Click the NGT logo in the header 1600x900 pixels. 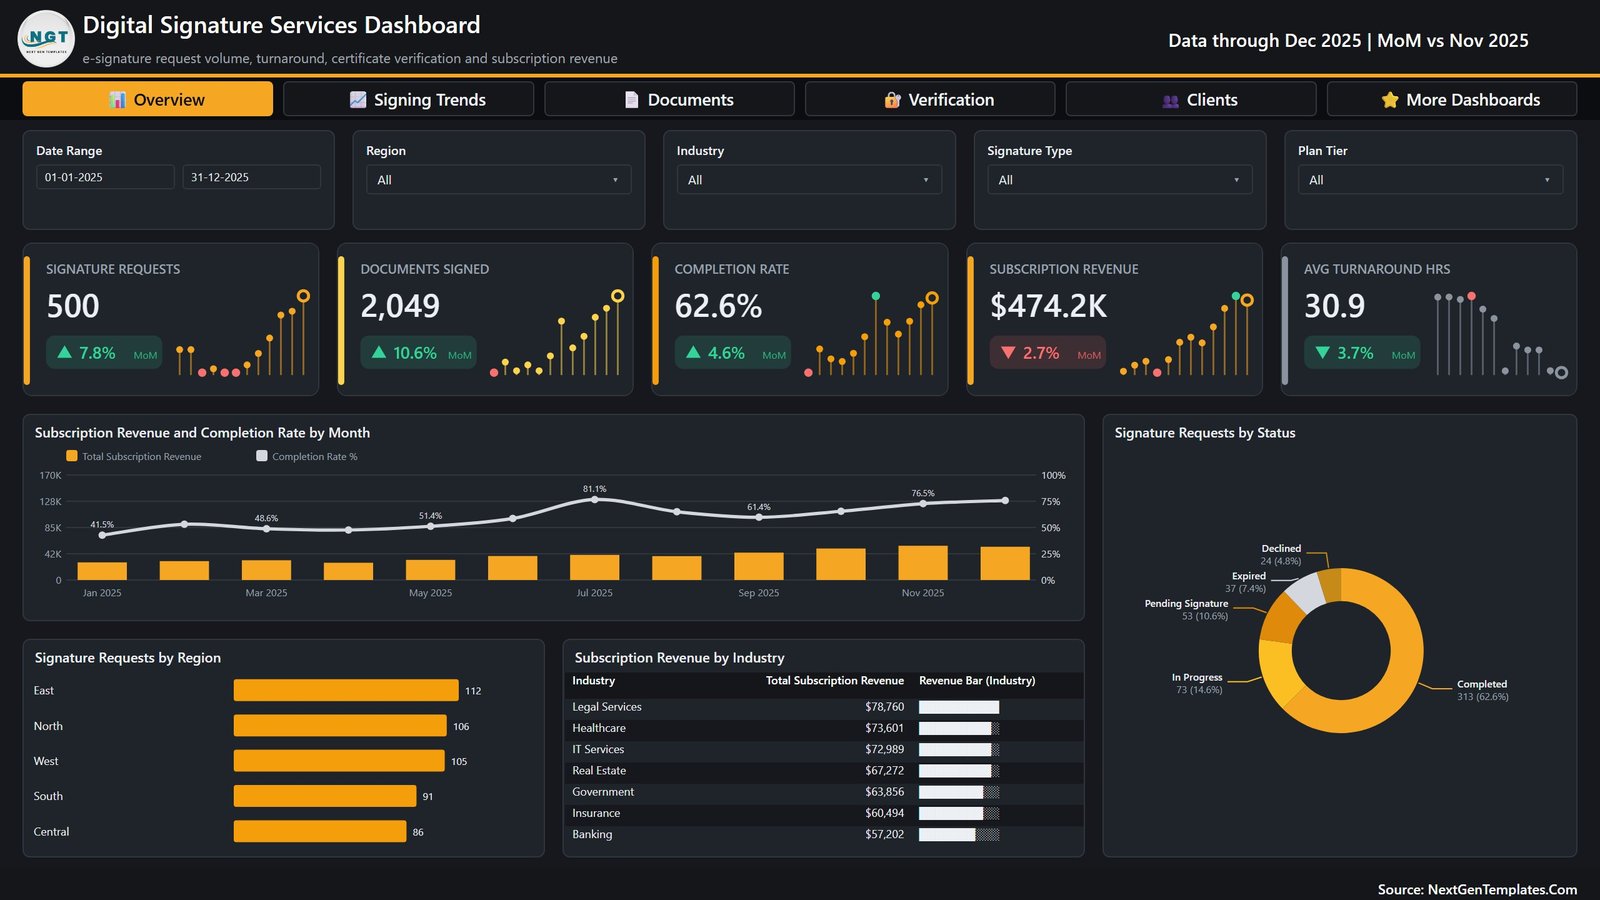pos(46,39)
